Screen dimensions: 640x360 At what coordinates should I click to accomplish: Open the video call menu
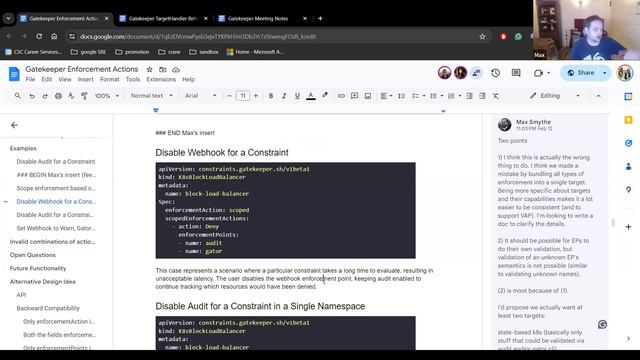click(x=542, y=73)
